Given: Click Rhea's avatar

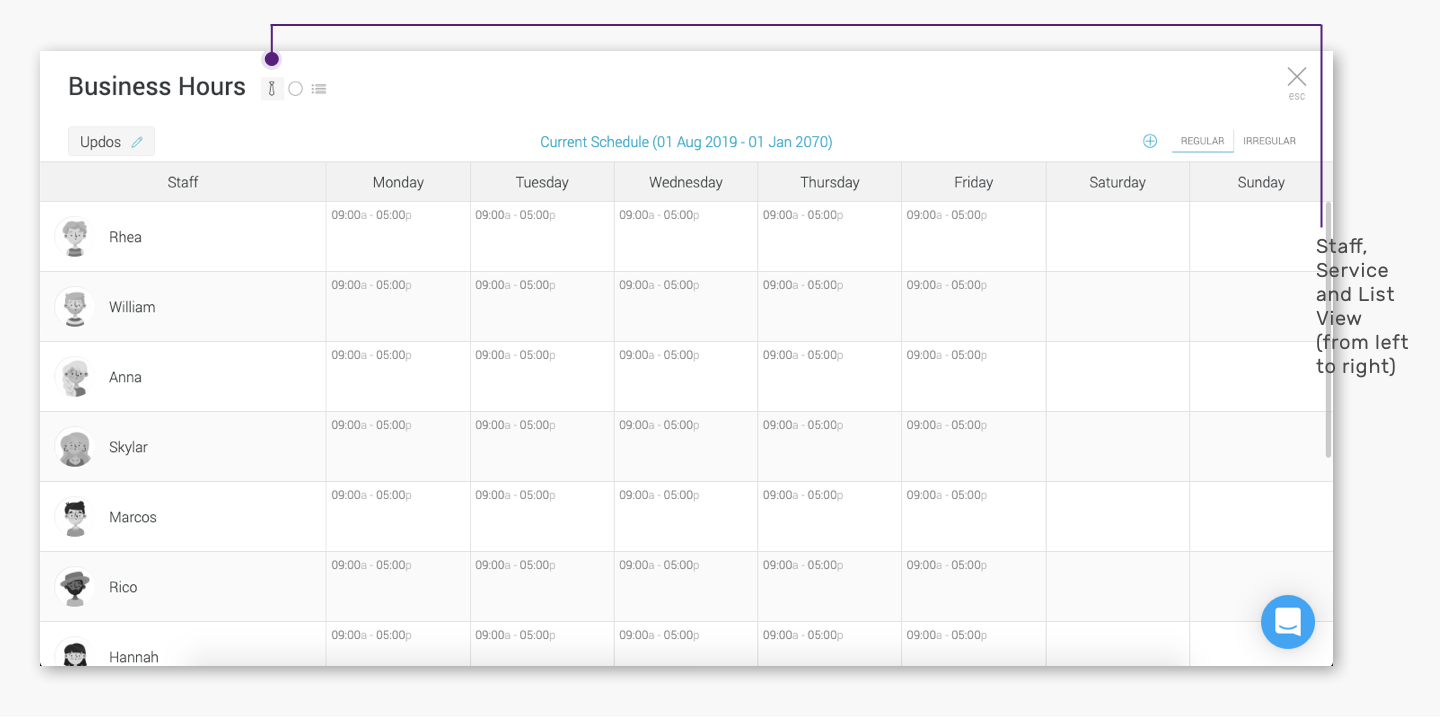Looking at the screenshot, I should coord(75,237).
